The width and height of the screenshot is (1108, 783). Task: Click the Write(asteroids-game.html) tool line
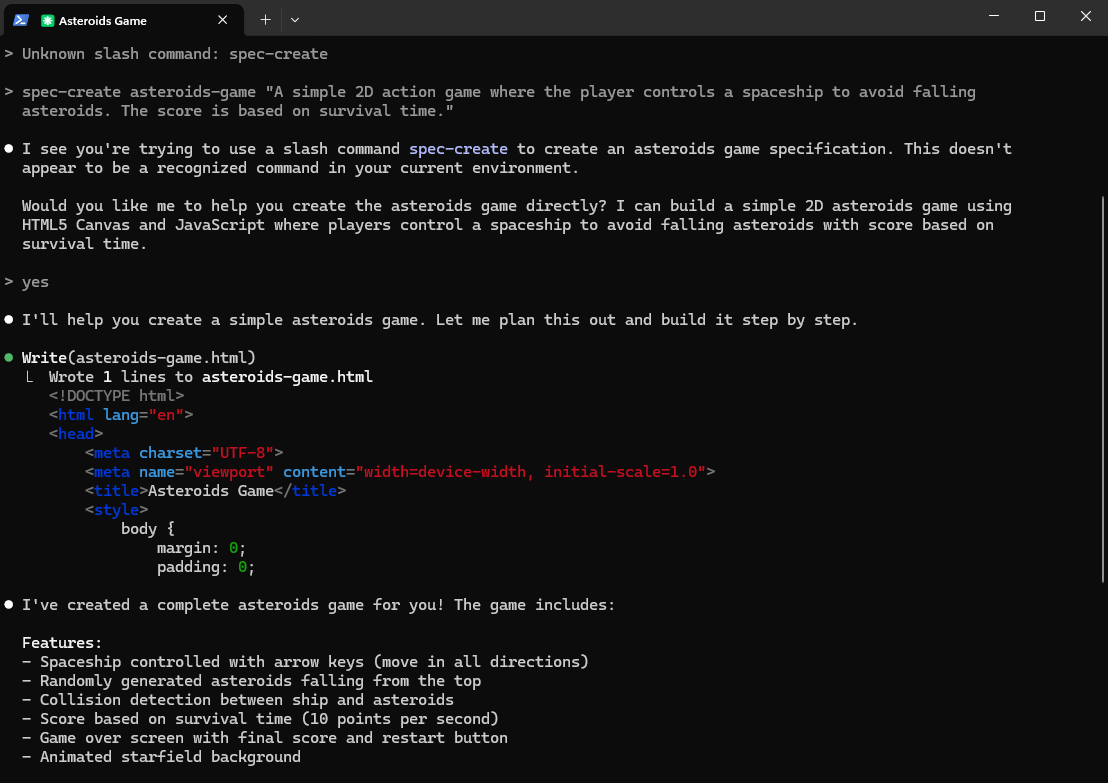pyautogui.click(x=138, y=358)
